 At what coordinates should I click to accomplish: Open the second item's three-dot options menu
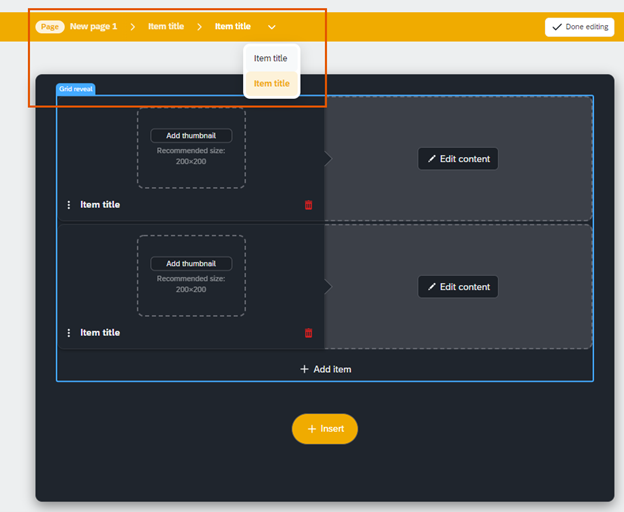[x=69, y=333]
